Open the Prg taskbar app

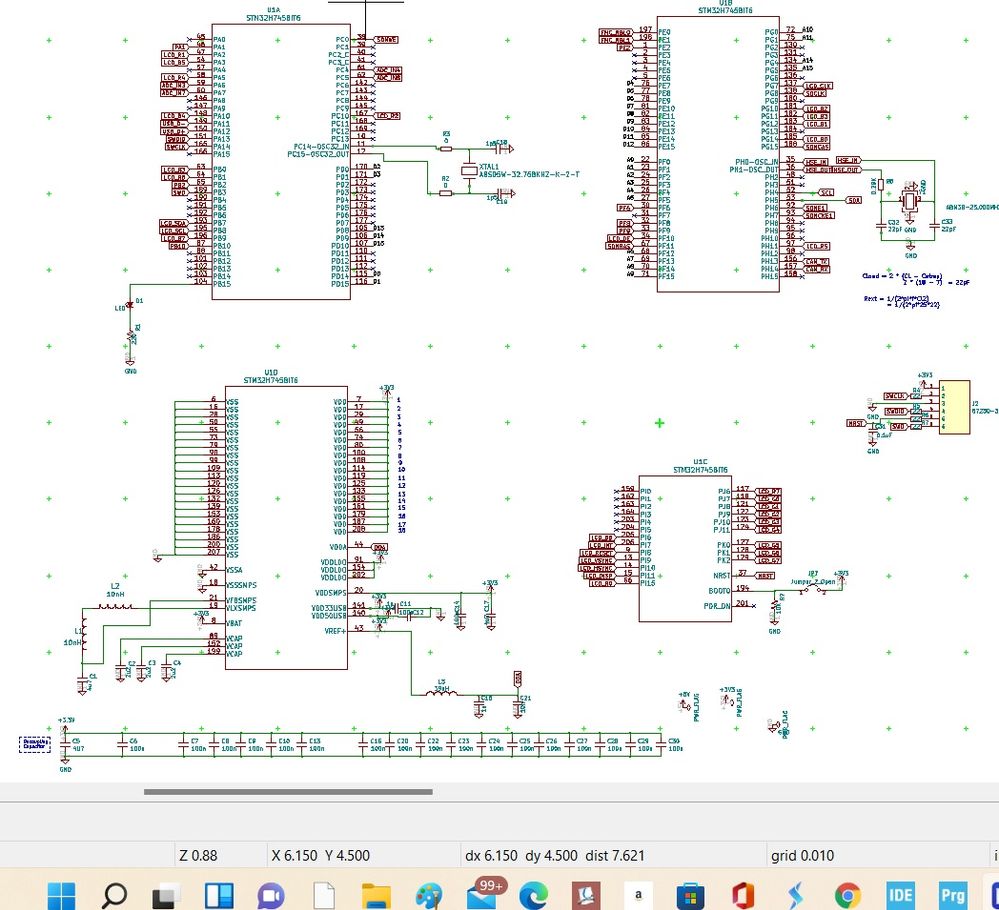952,896
